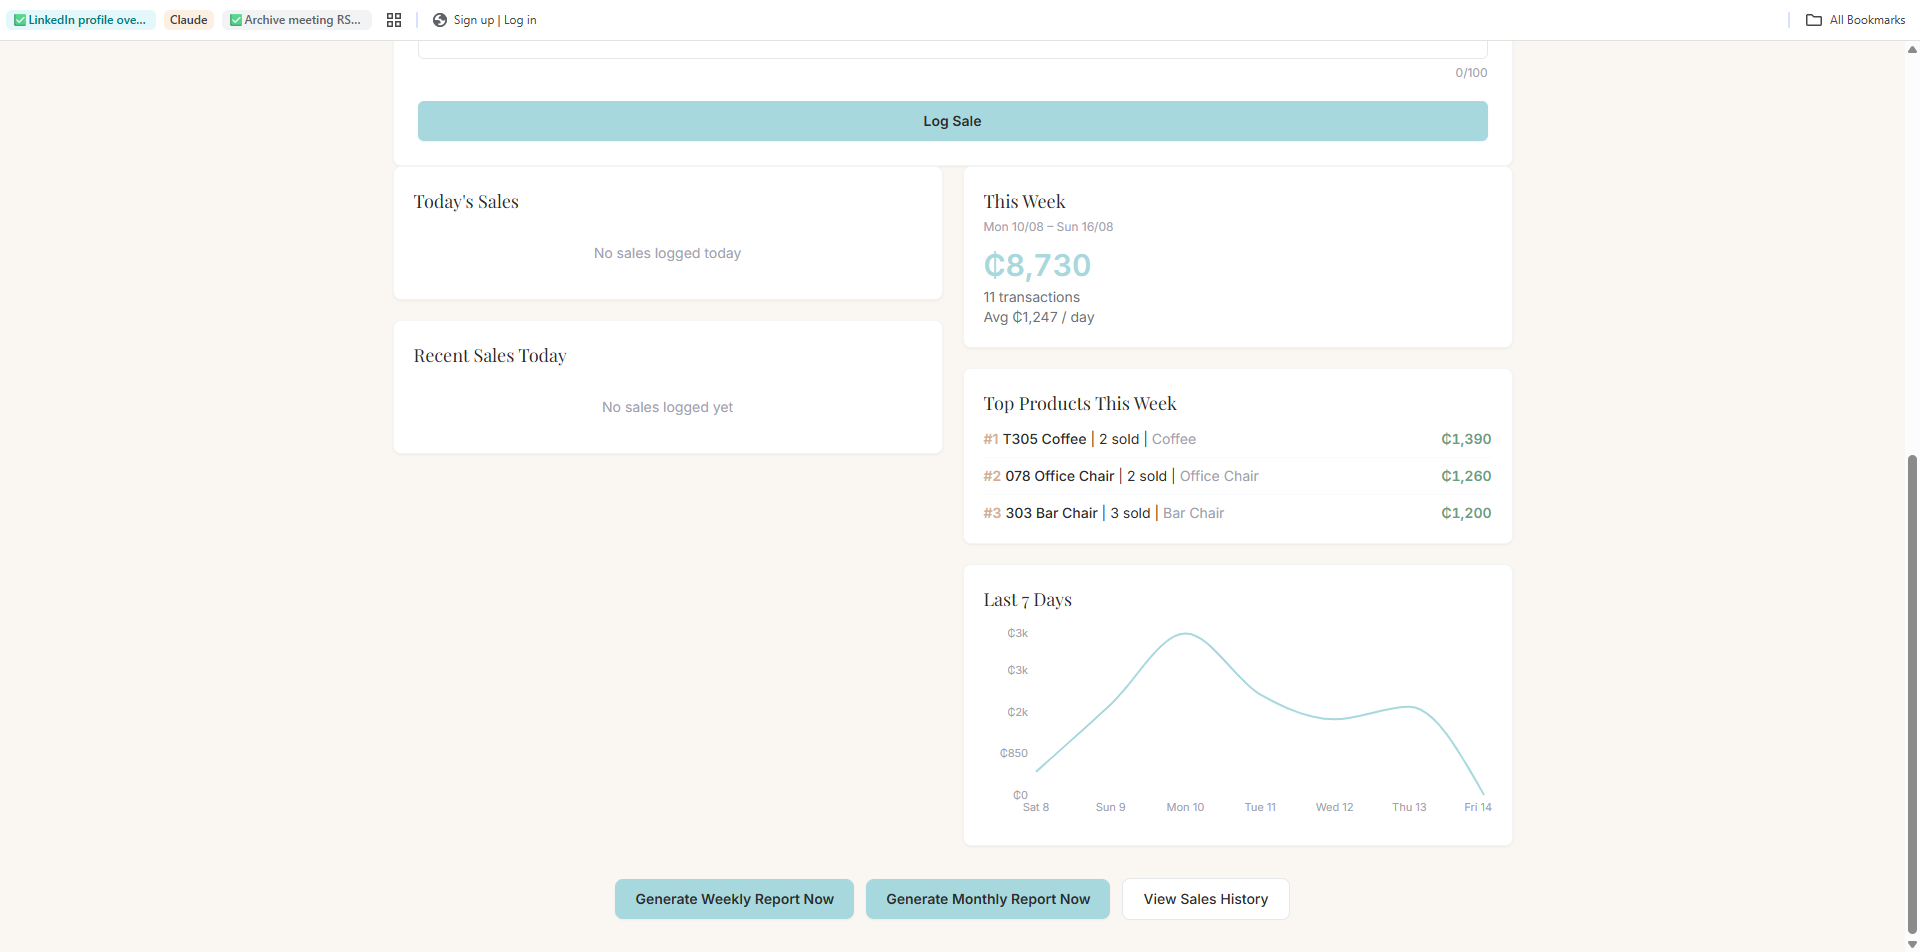Open the Claude bookmark
Image resolution: width=1920 pixels, height=952 pixels.
pyautogui.click(x=189, y=20)
